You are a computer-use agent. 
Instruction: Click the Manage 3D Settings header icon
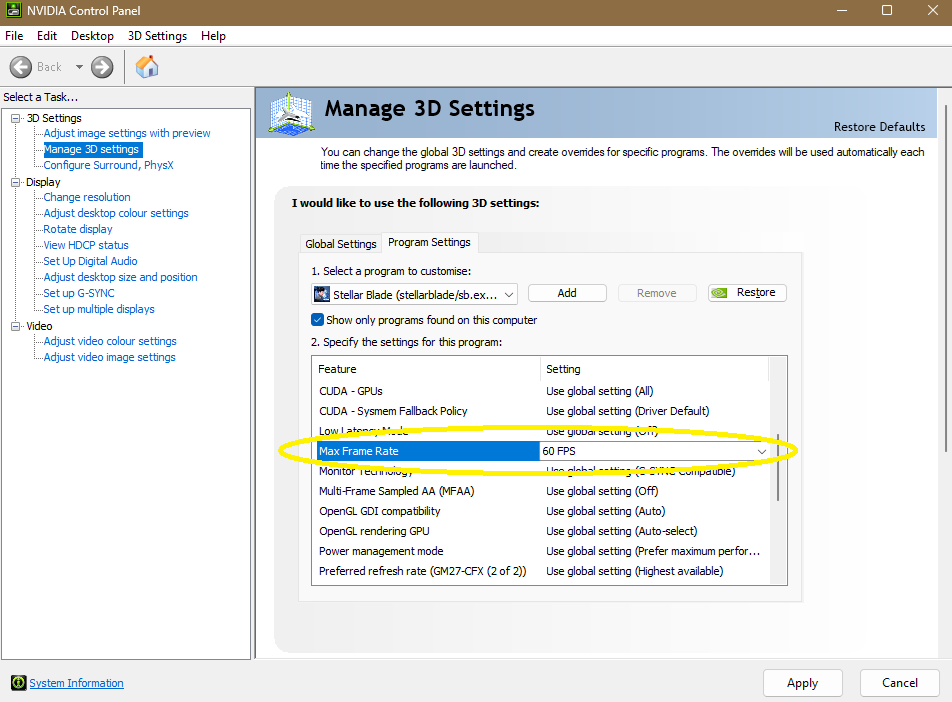(x=291, y=113)
